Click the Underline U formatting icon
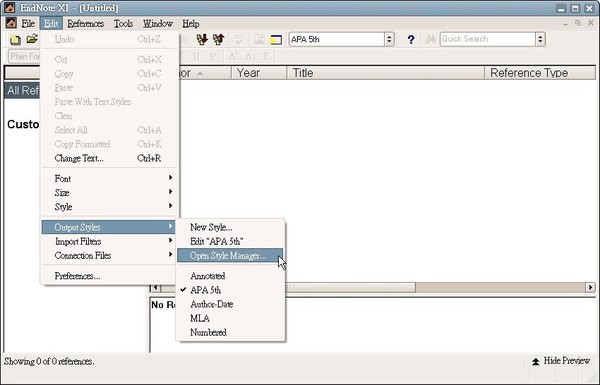600x385 pixels. pos(196,57)
